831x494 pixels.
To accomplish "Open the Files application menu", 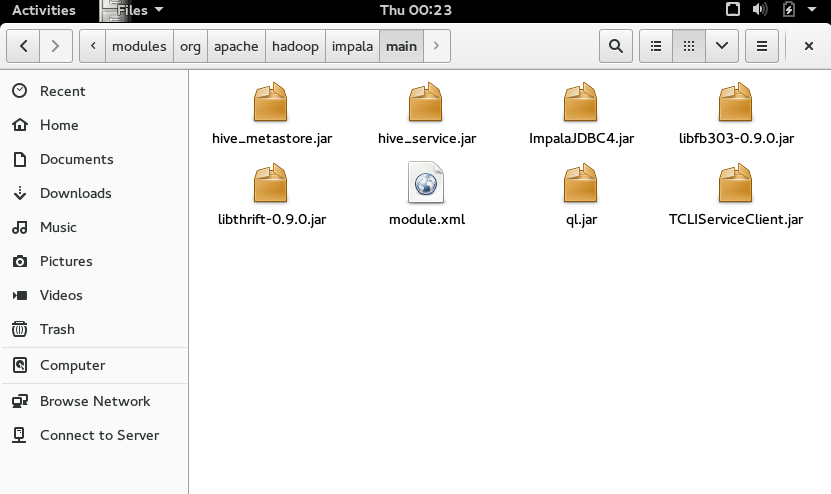I will click(132, 10).
